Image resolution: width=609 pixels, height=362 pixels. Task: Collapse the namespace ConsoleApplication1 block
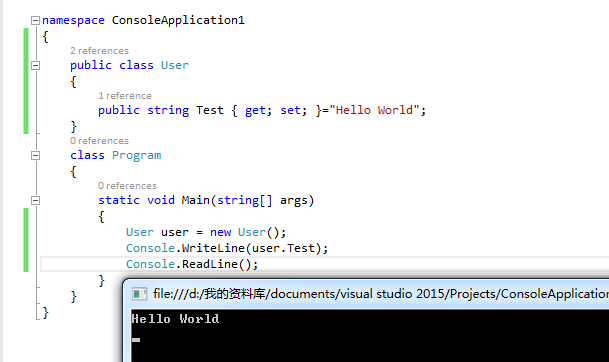[x=35, y=20]
